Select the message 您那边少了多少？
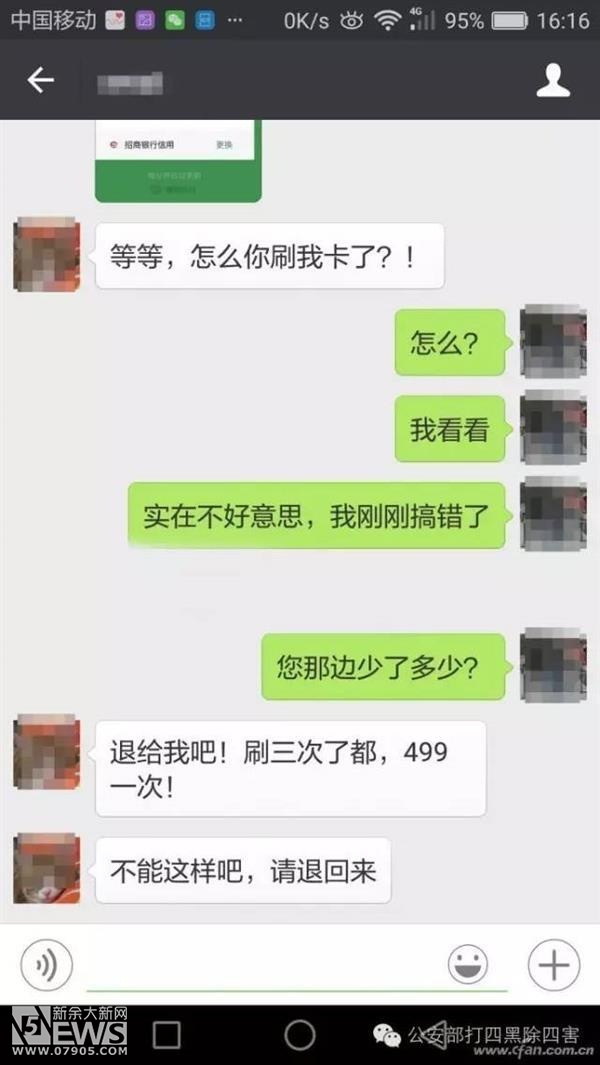Image resolution: width=600 pixels, height=1065 pixels. pyautogui.click(x=384, y=667)
